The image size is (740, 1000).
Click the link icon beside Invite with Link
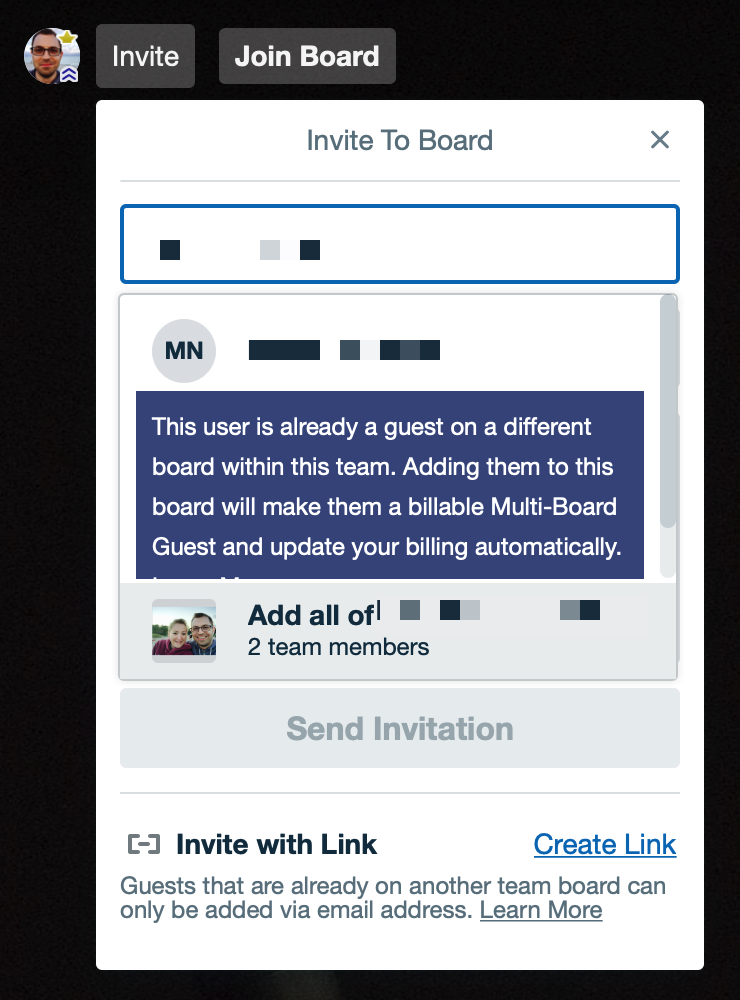[144, 844]
